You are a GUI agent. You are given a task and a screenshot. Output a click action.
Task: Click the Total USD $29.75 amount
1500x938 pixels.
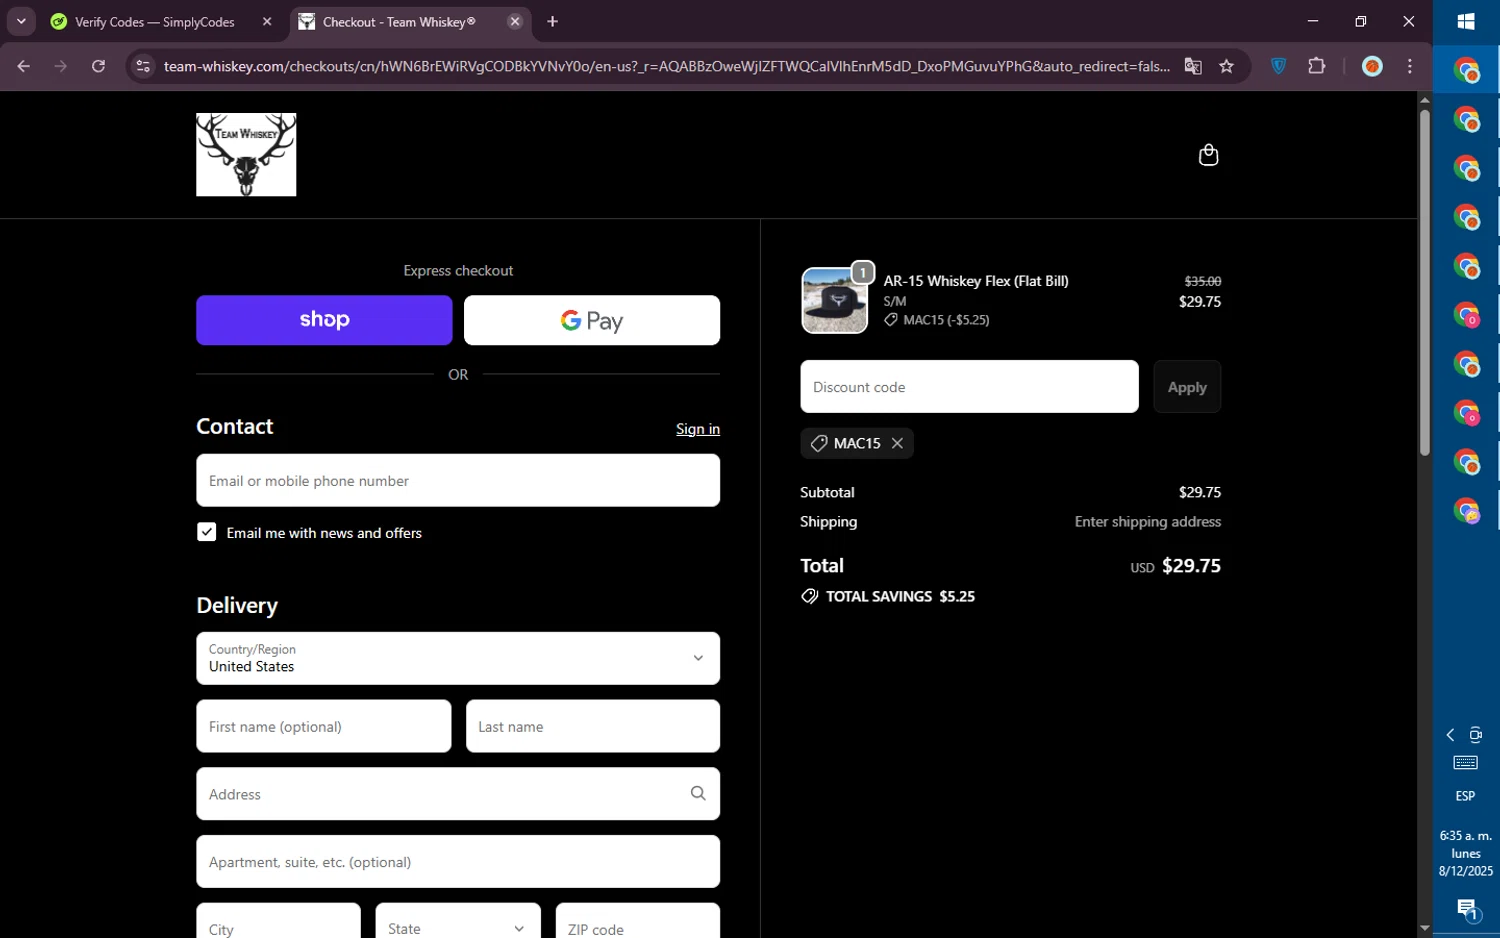point(1191,565)
